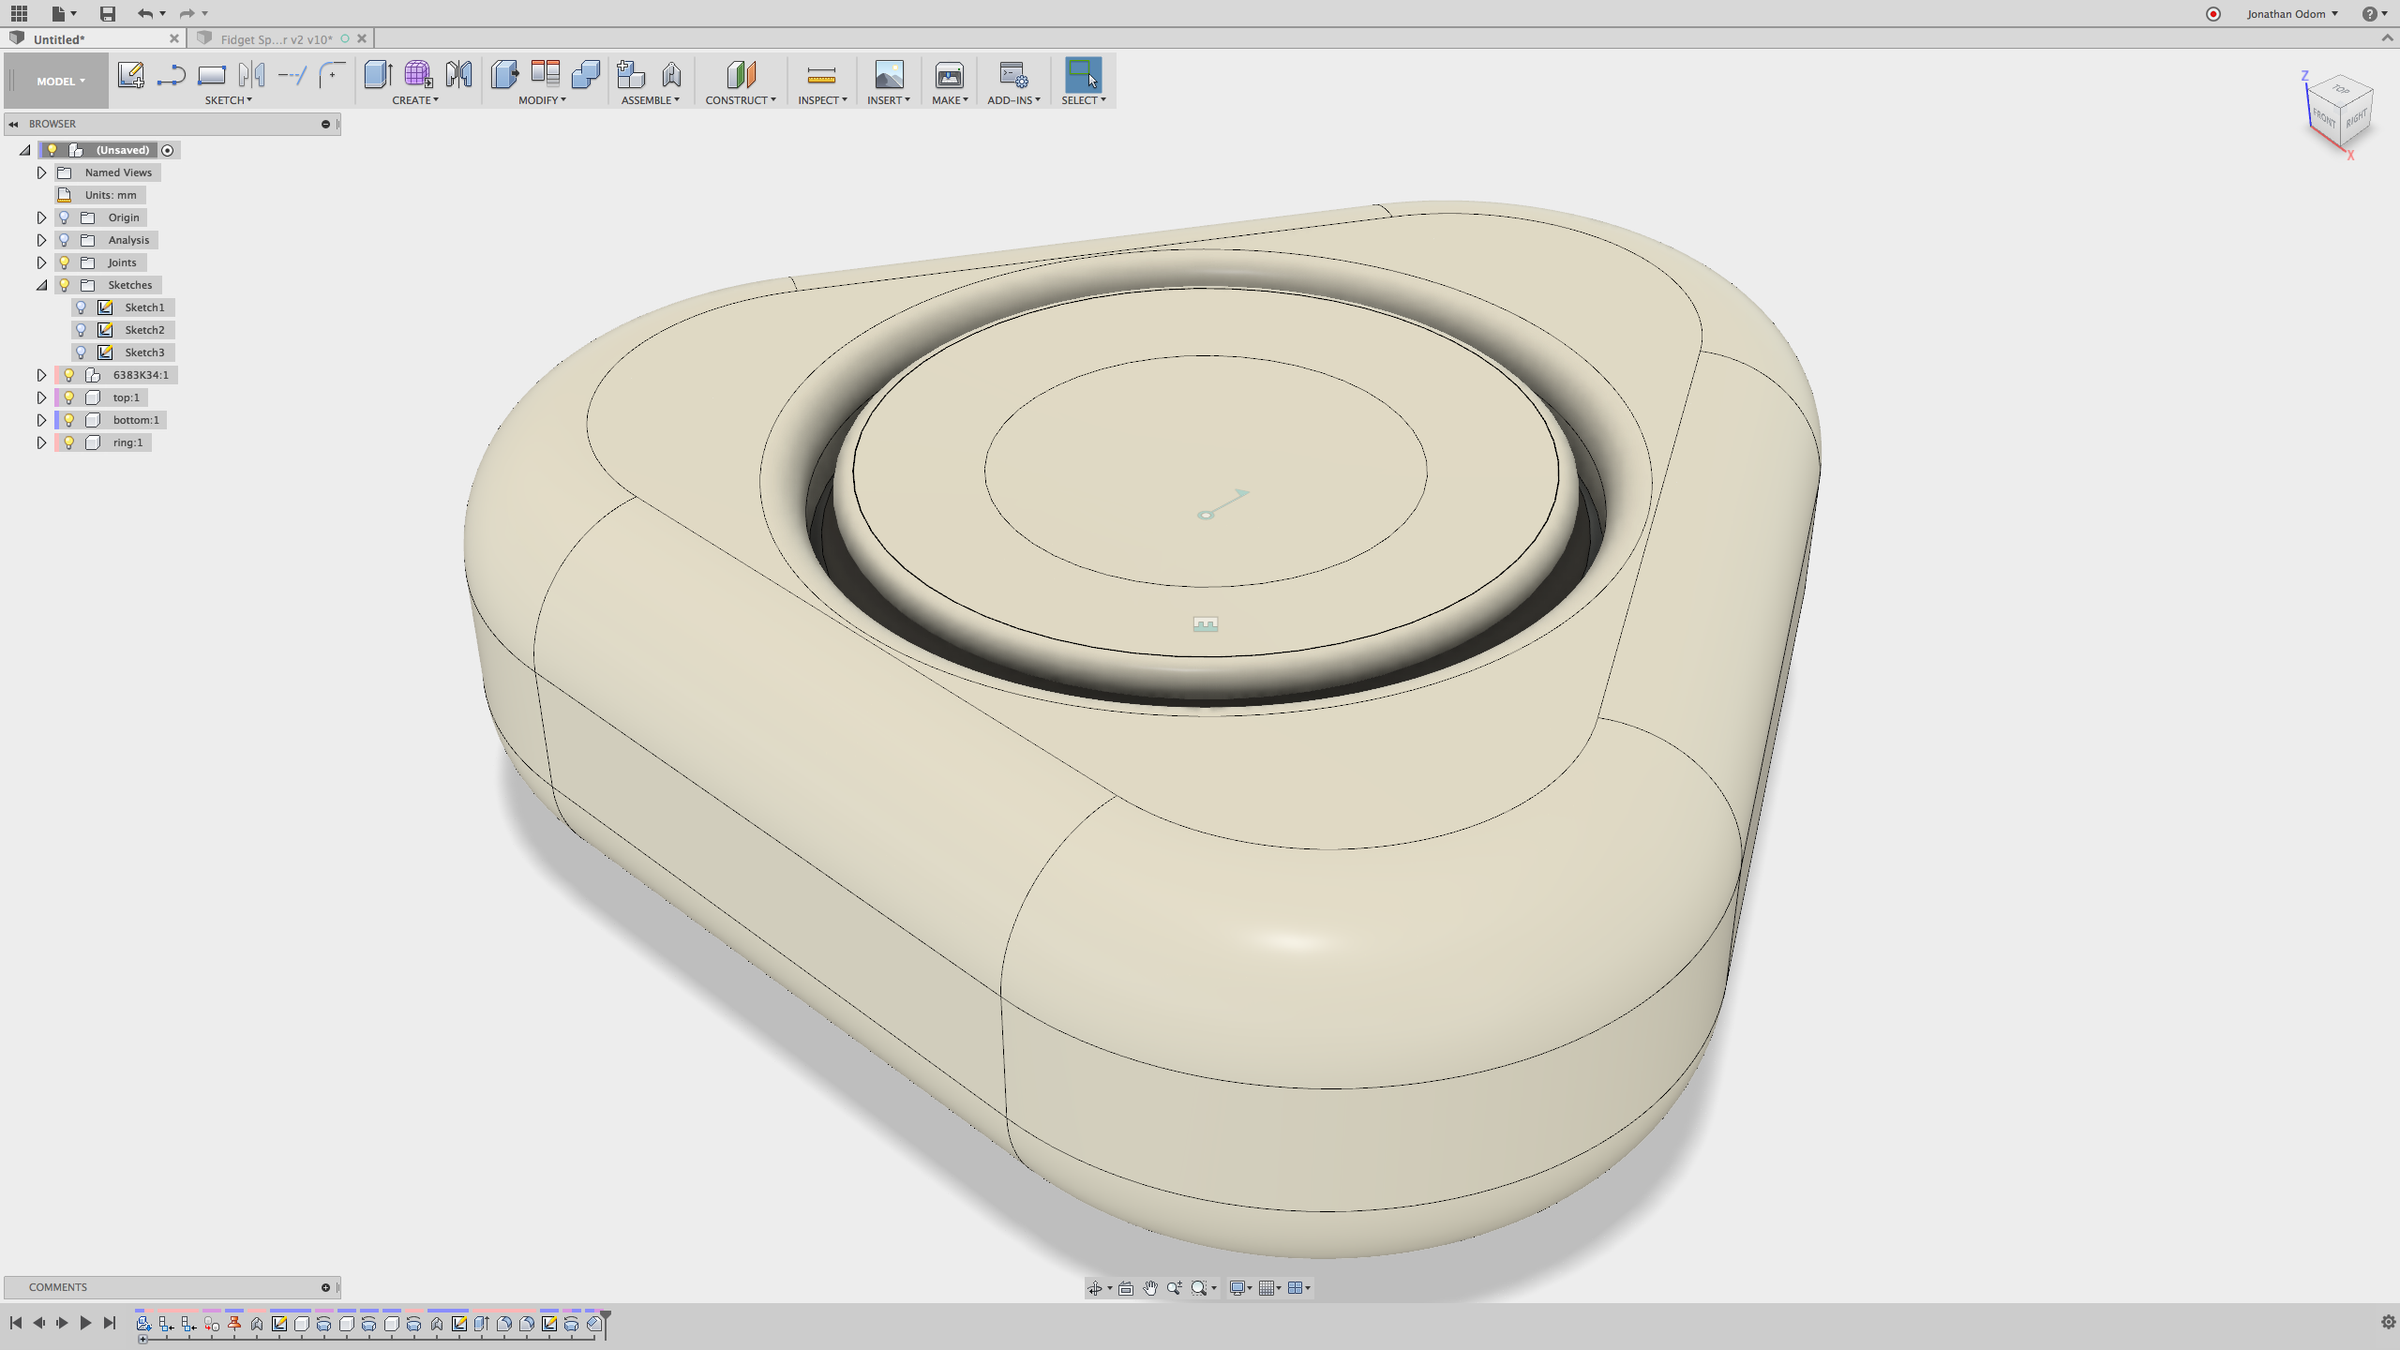Open the MODEL workspace dropdown
Viewport: 2400px width, 1350px height.
coord(60,81)
